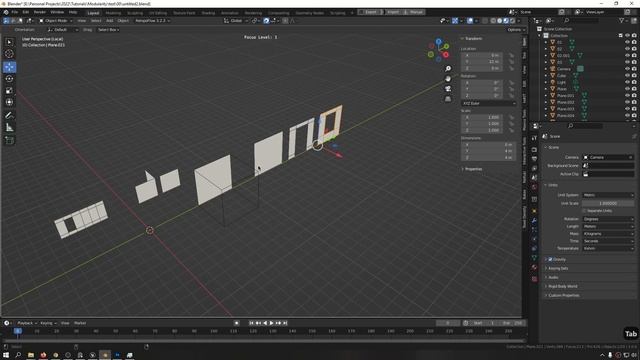Open the Mass Kilograms dropdown
The height and width of the screenshot is (360, 640).
pyautogui.click(x=608, y=234)
